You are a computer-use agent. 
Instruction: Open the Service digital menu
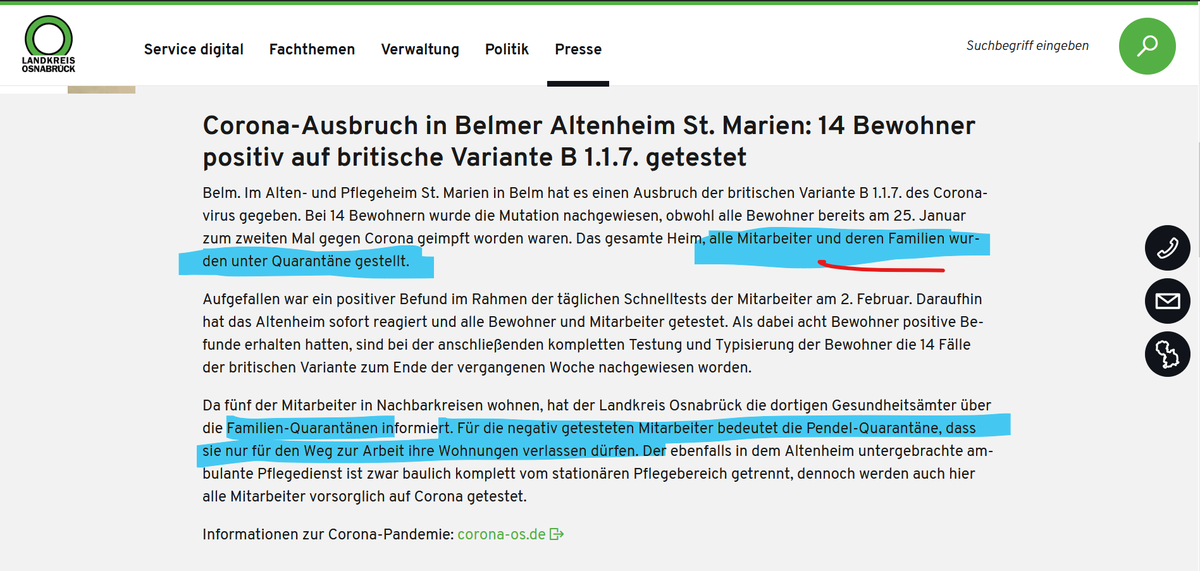click(x=194, y=49)
